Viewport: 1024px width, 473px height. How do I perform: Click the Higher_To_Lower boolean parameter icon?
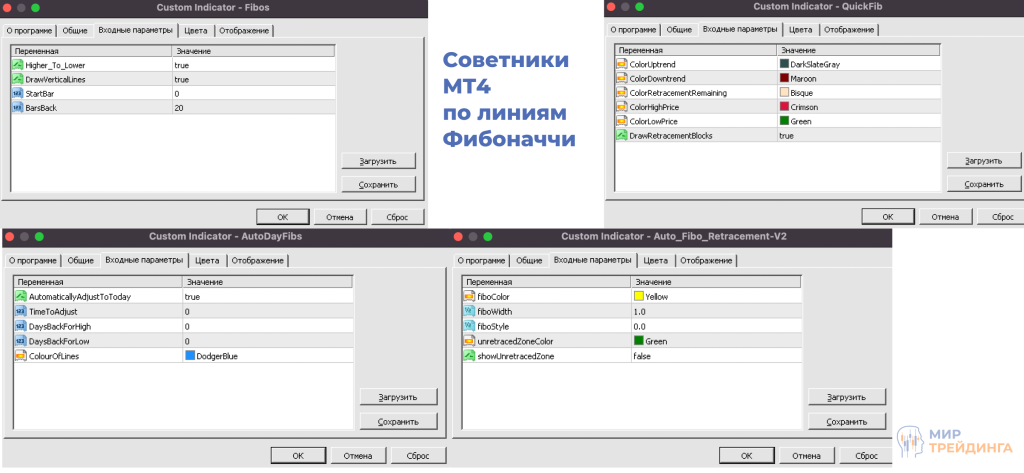[x=18, y=64]
